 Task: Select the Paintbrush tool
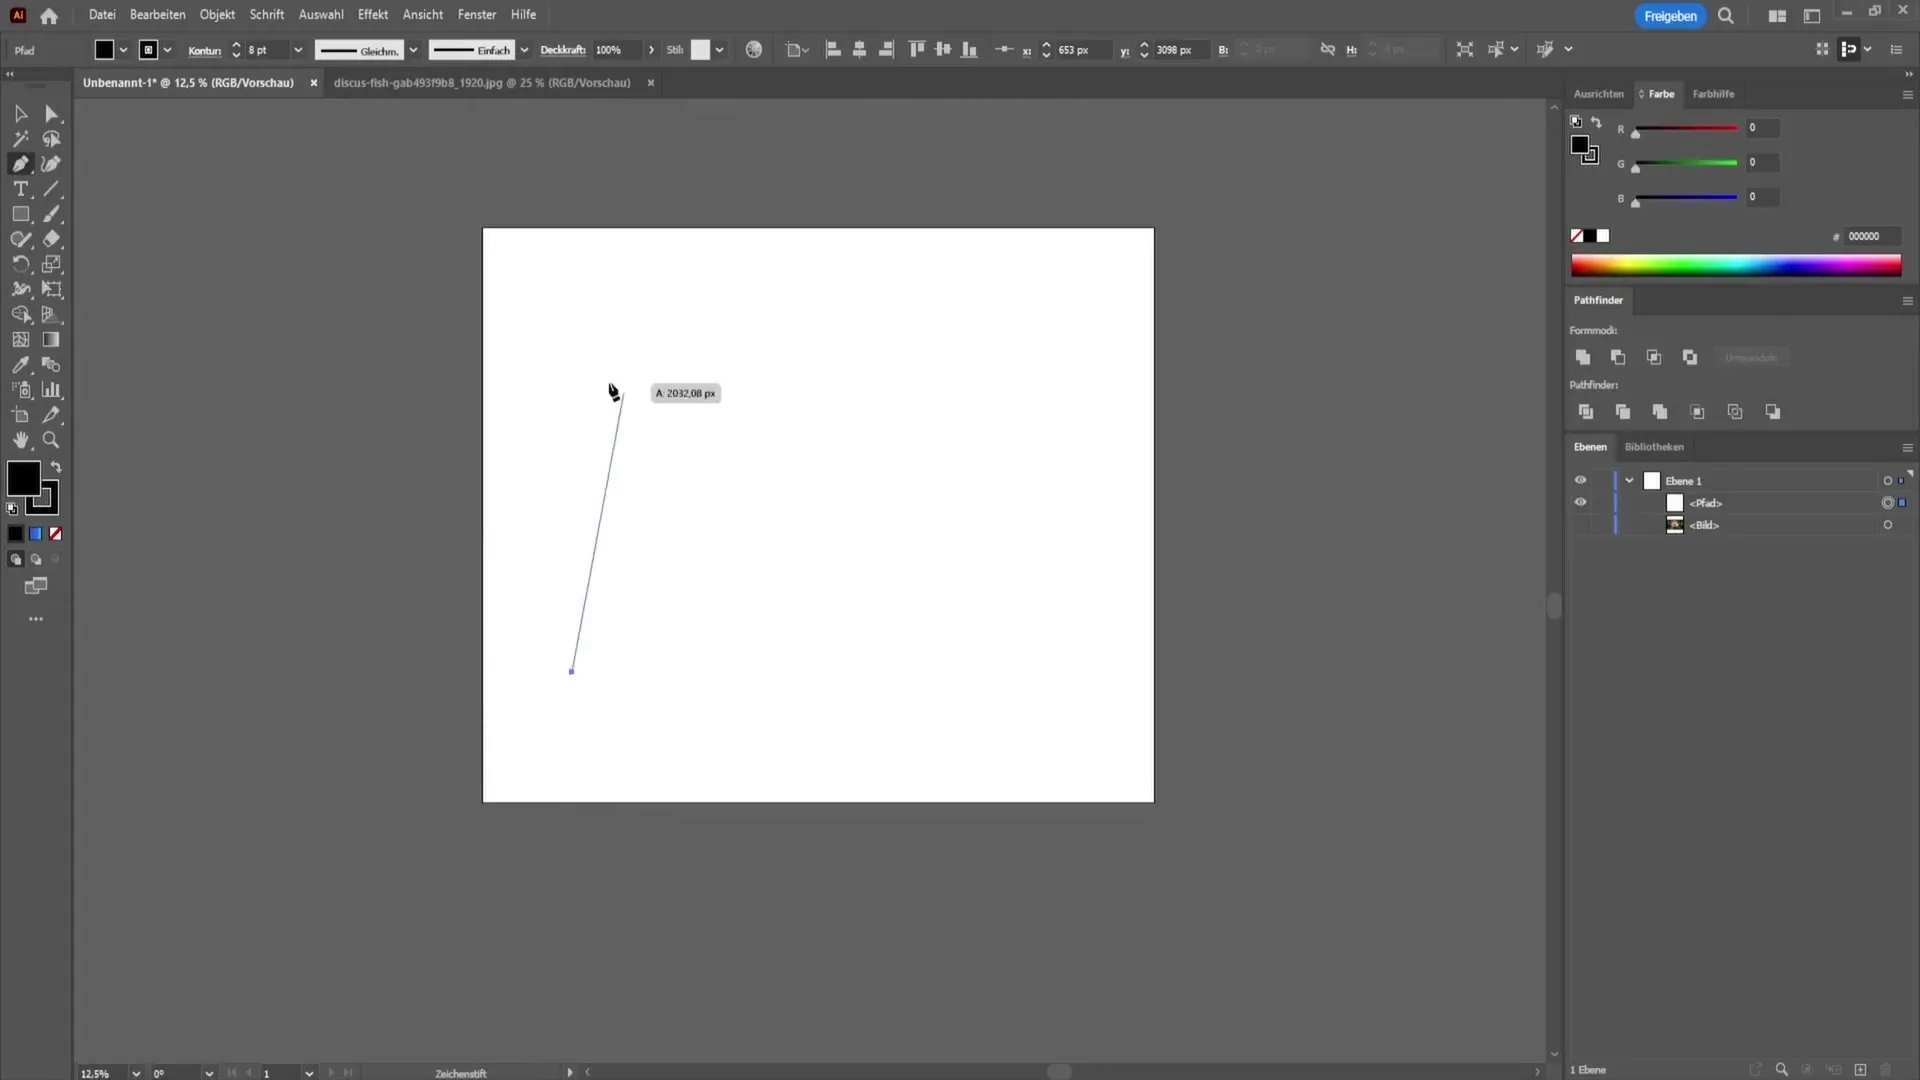pos(52,214)
